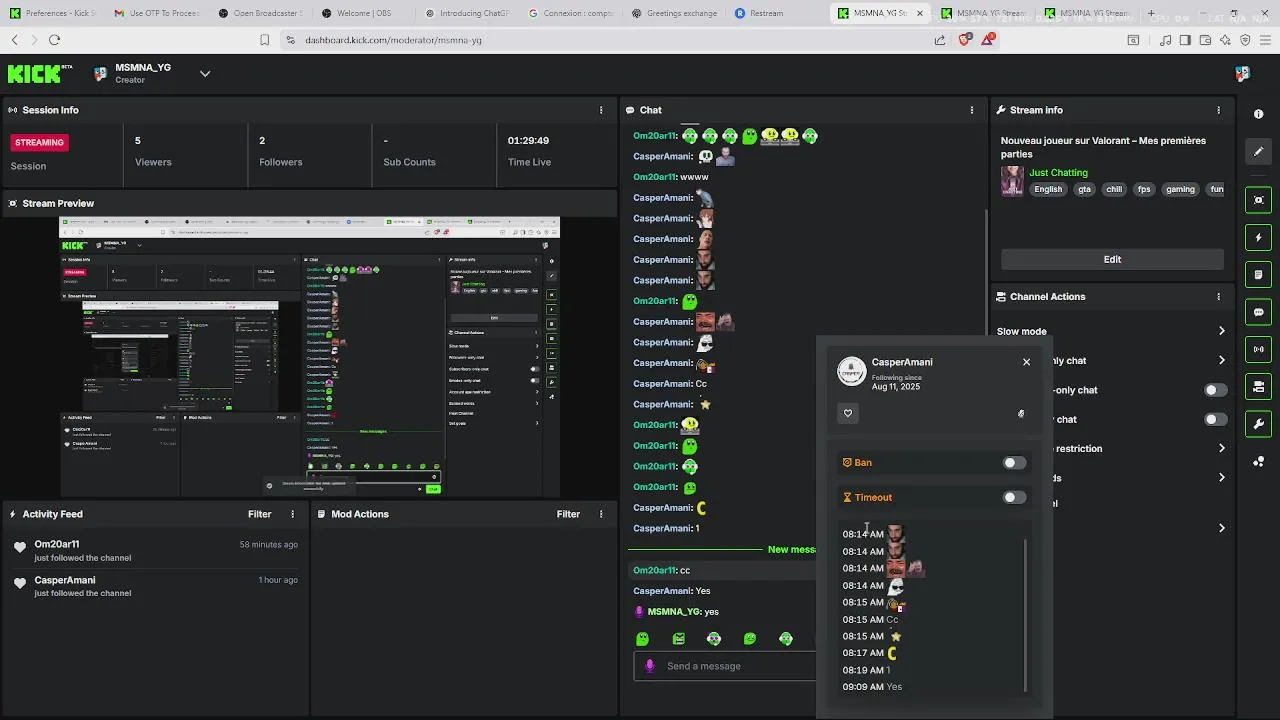Screen dimensions: 1280x720
Task: Click the Brave shields icon in address bar
Action: coord(964,40)
